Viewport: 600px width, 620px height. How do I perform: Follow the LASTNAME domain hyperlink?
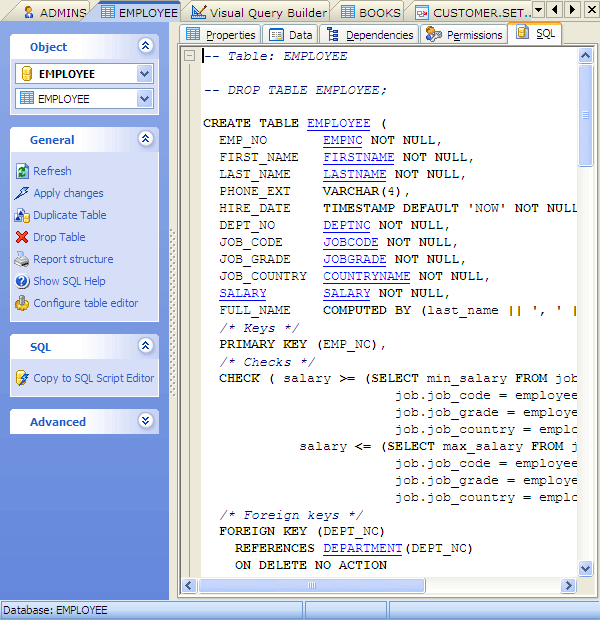(355, 174)
